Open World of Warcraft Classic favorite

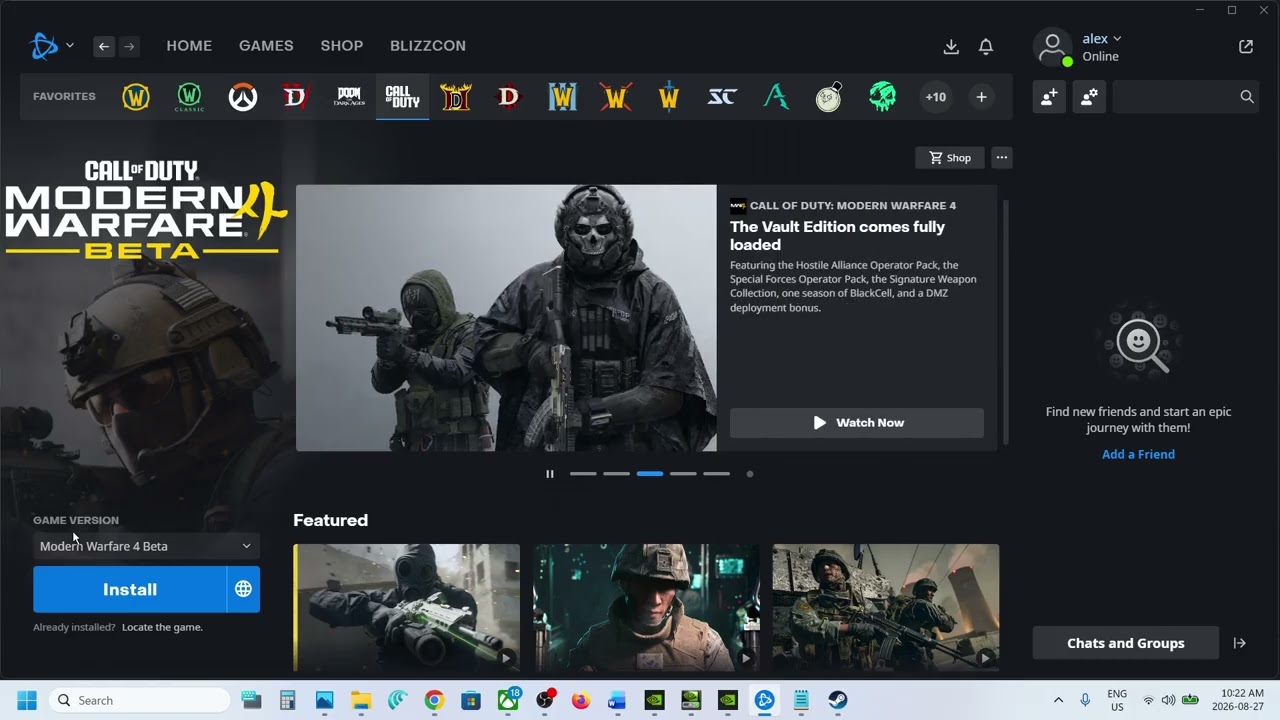click(189, 97)
